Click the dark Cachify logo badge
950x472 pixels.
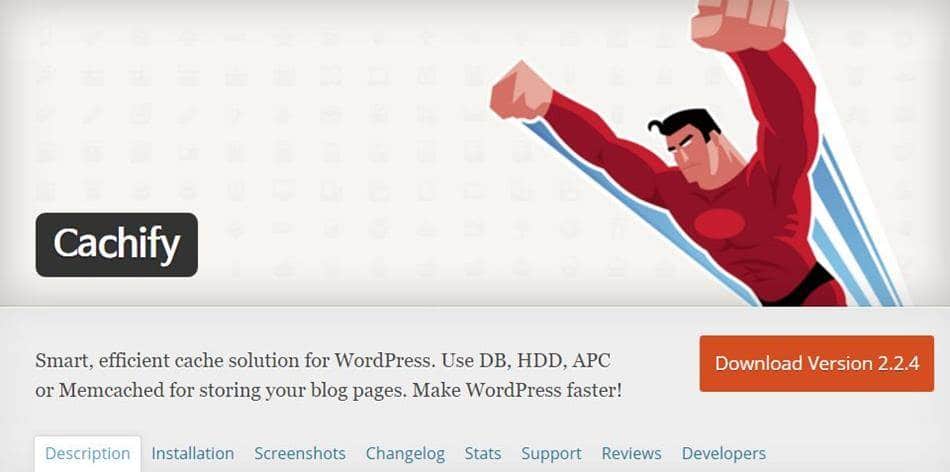click(117, 245)
